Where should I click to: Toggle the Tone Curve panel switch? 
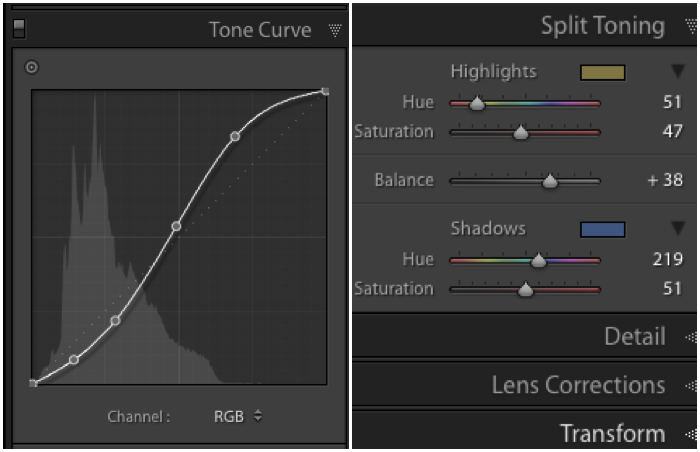[x=18, y=30]
